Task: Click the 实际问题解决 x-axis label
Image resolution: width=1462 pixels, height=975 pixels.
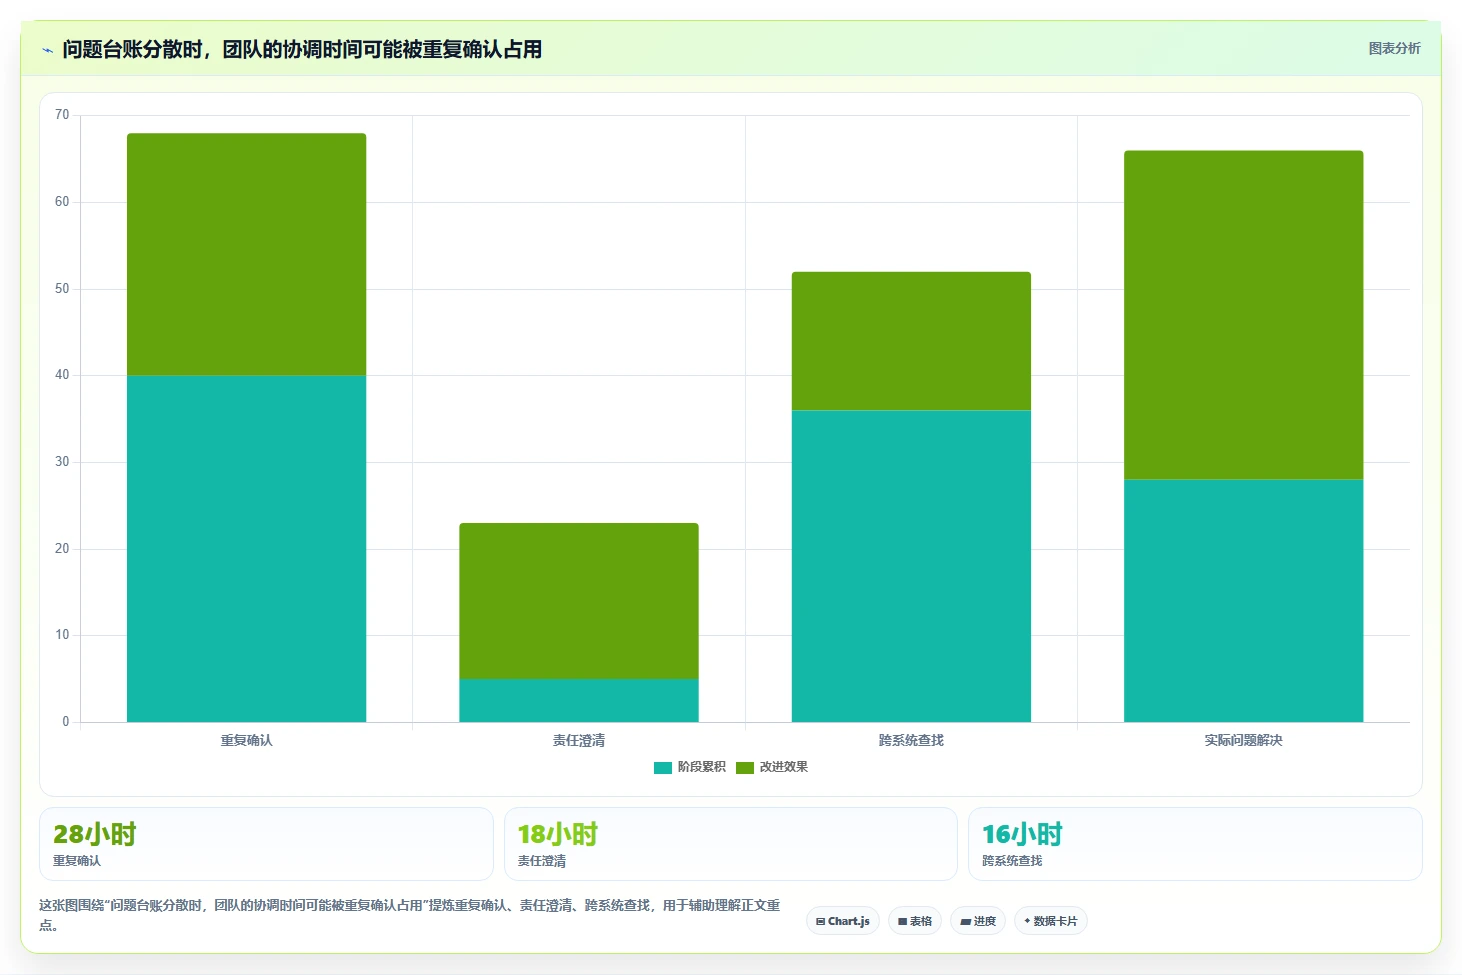Action: coord(1243,740)
